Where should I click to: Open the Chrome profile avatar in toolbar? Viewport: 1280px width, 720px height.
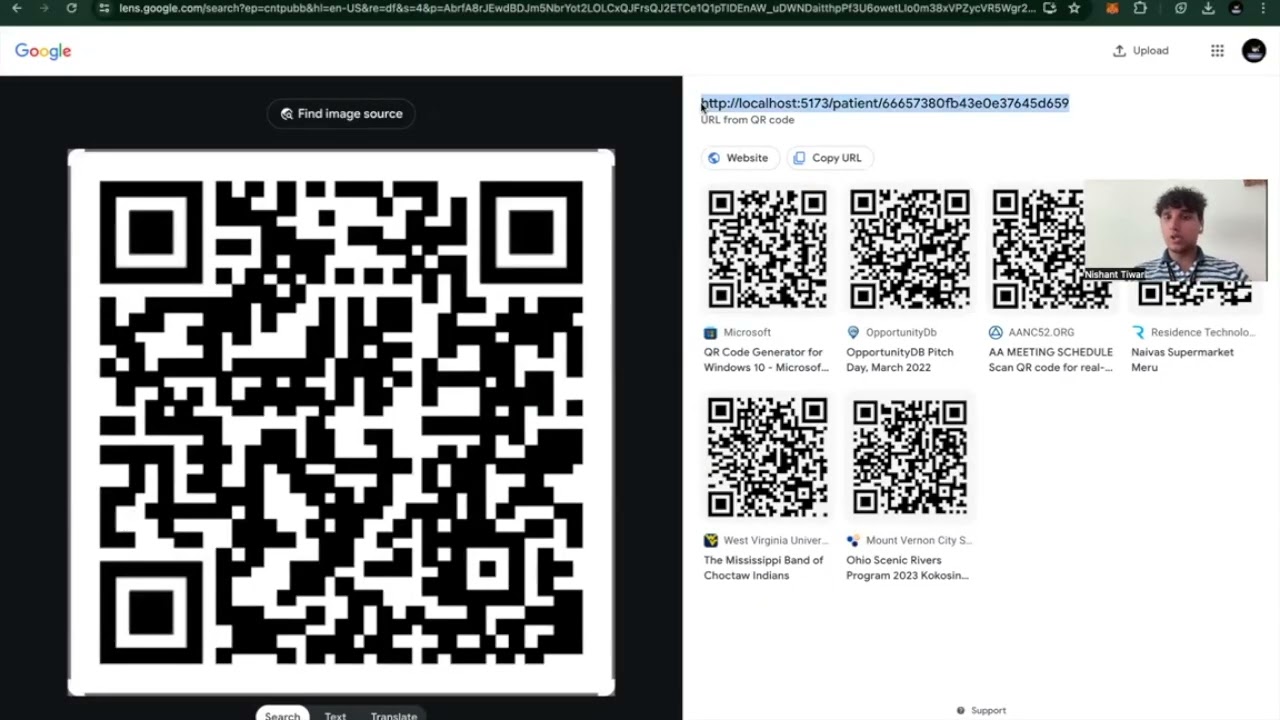tap(1236, 8)
